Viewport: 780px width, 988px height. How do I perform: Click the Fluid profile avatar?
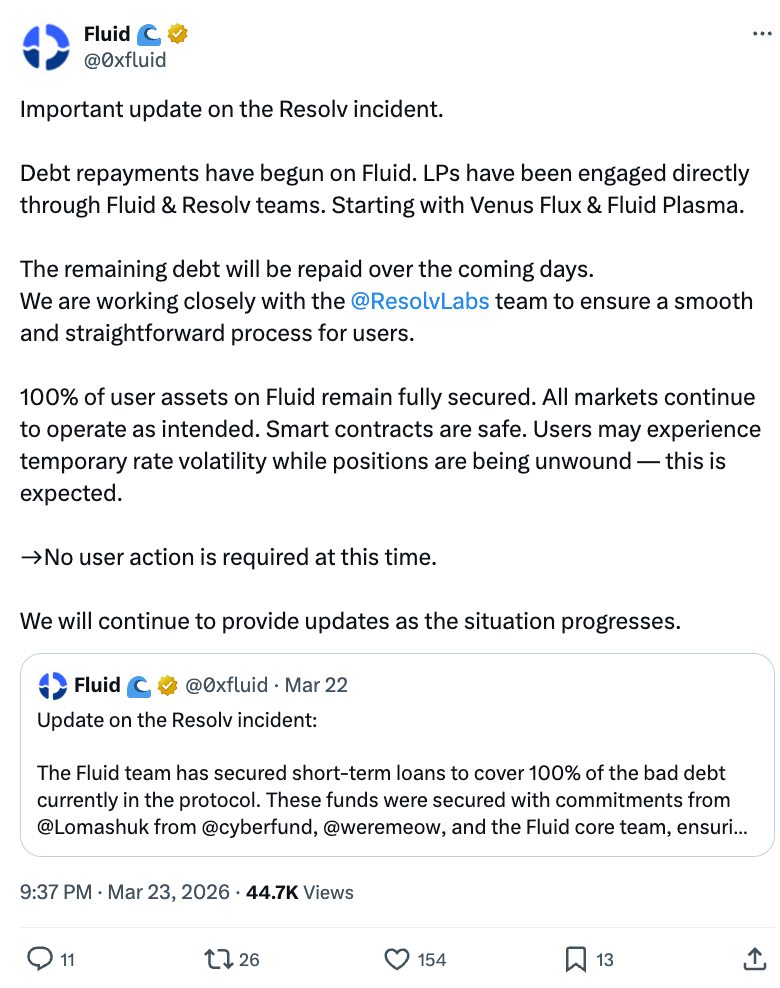click(45, 47)
